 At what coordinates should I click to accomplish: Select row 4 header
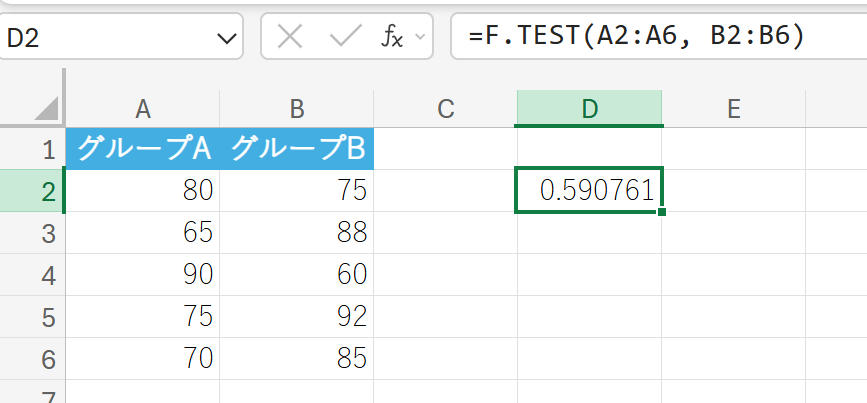[46, 274]
